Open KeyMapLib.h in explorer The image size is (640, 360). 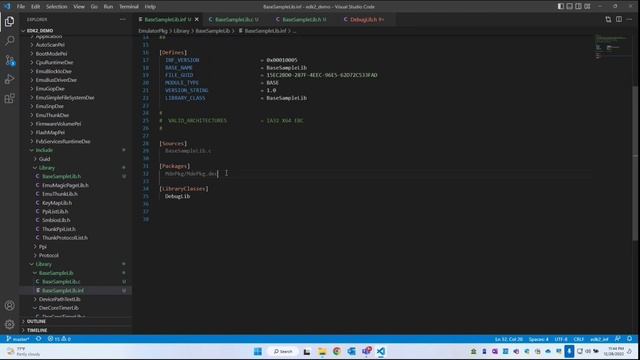(57, 203)
